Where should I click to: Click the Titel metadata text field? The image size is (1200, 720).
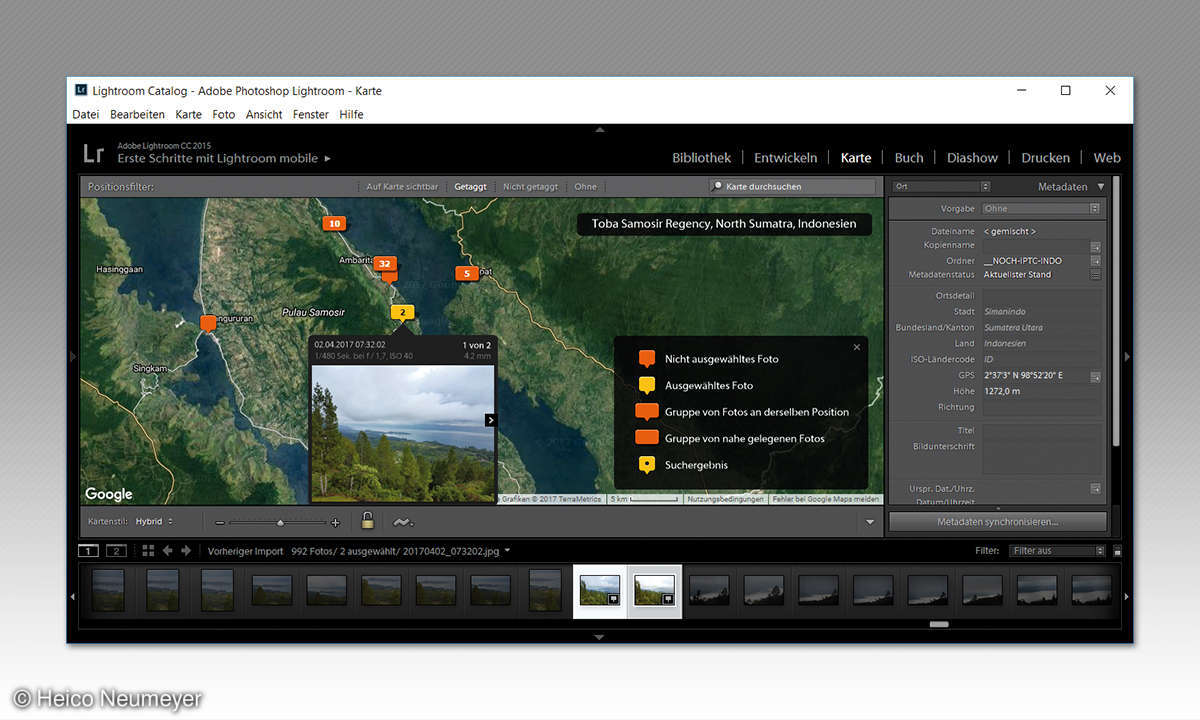click(1041, 430)
